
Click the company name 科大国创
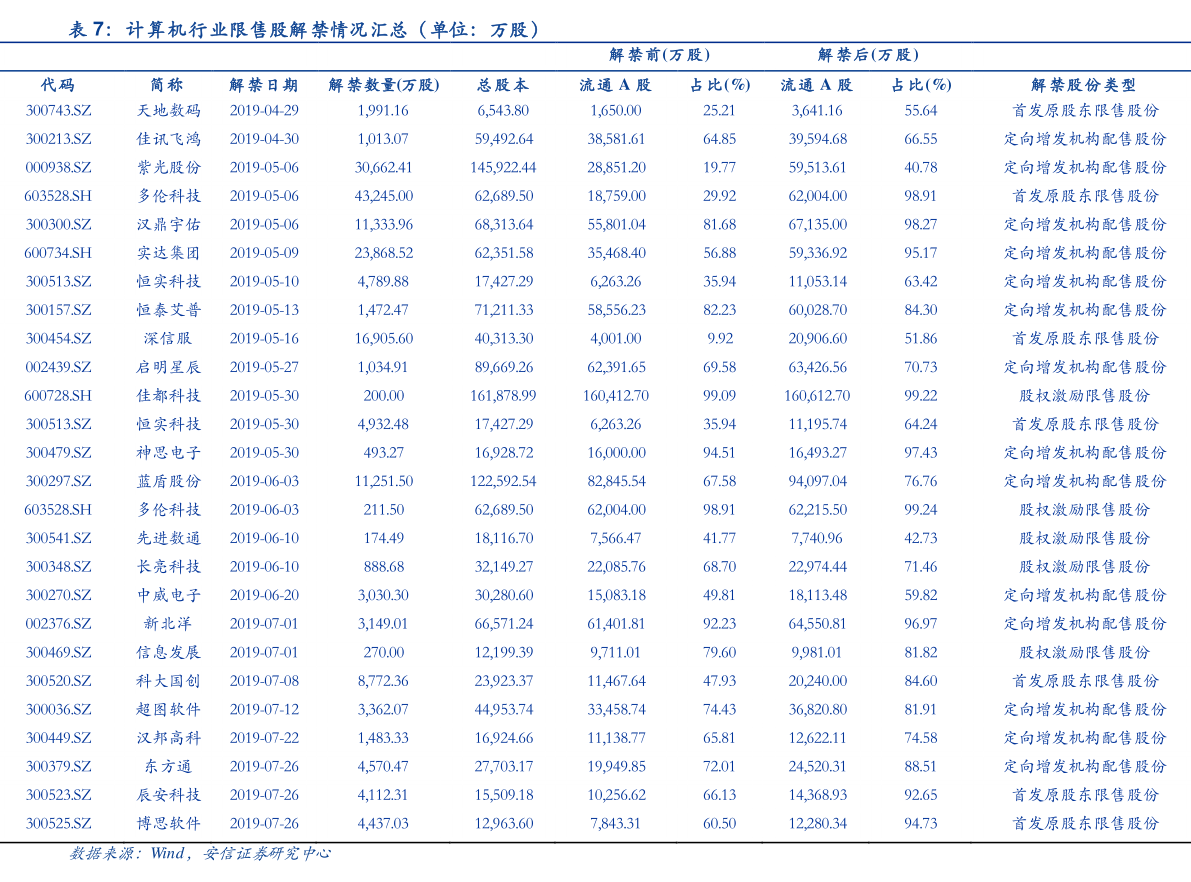[x=170, y=680]
